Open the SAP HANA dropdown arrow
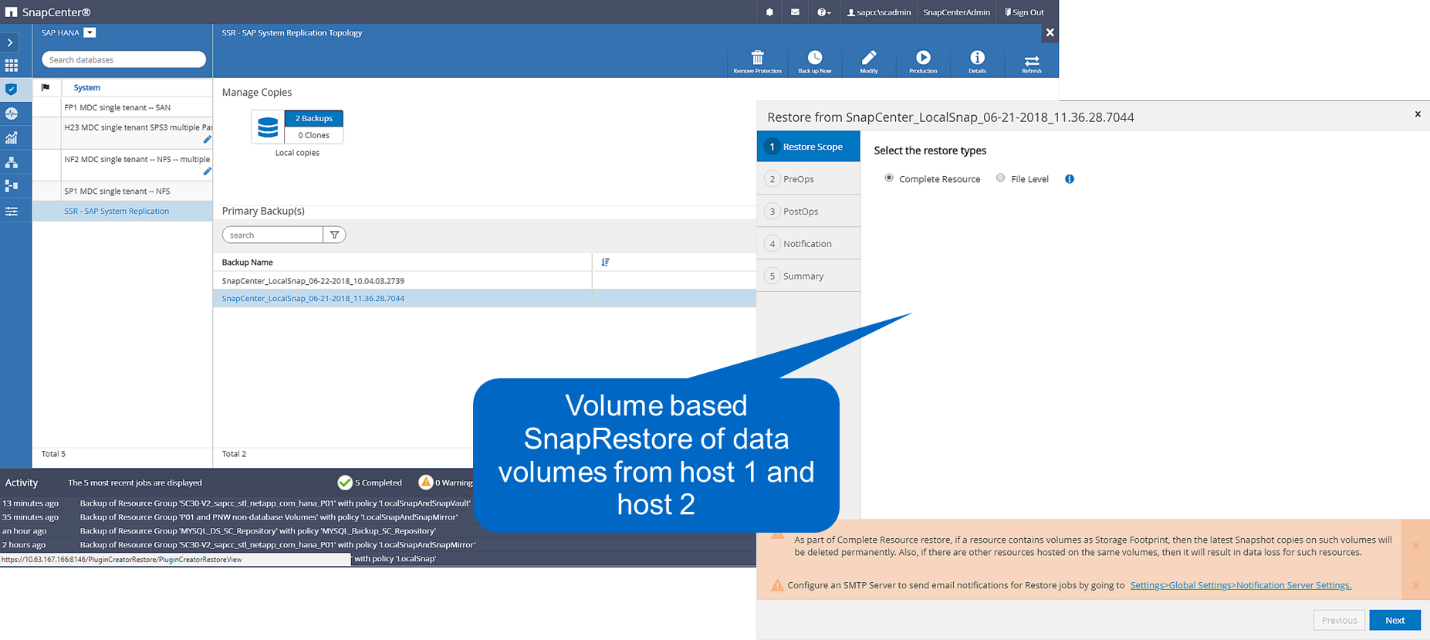This screenshot has height=640, width=1430. pyautogui.click(x=90, y=33)
